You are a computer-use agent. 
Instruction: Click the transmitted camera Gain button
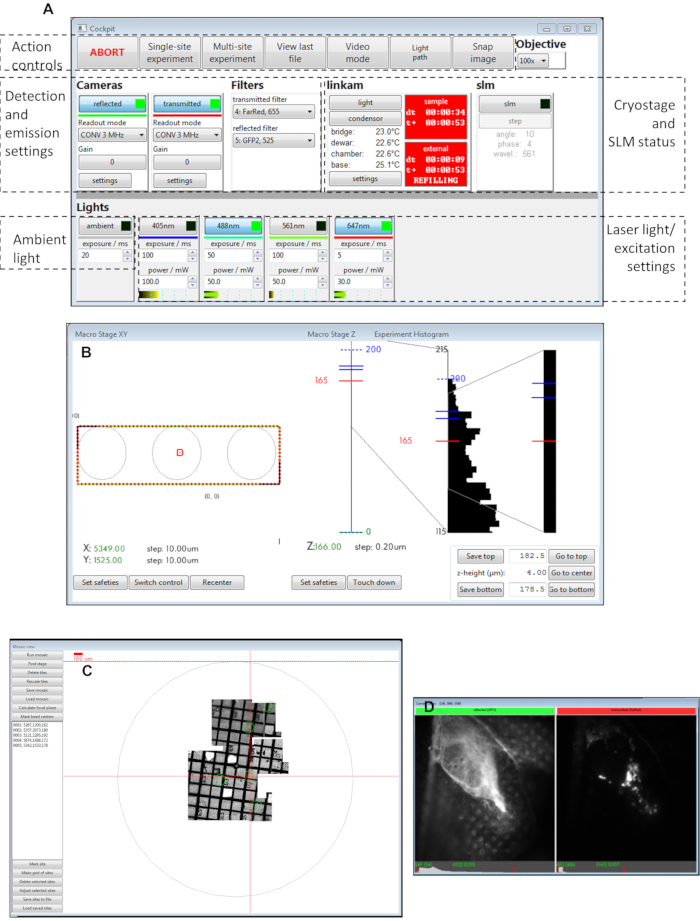point(187,162)
